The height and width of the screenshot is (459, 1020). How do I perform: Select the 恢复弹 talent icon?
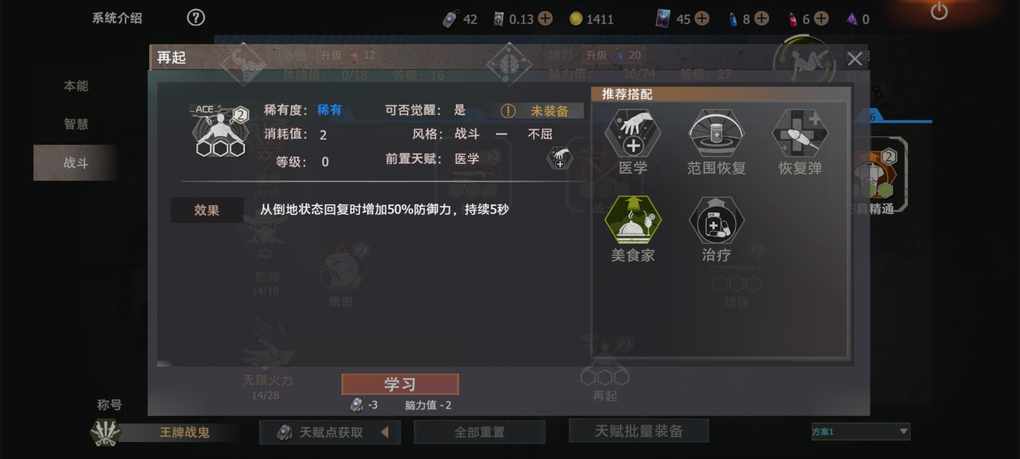(800, 132)
